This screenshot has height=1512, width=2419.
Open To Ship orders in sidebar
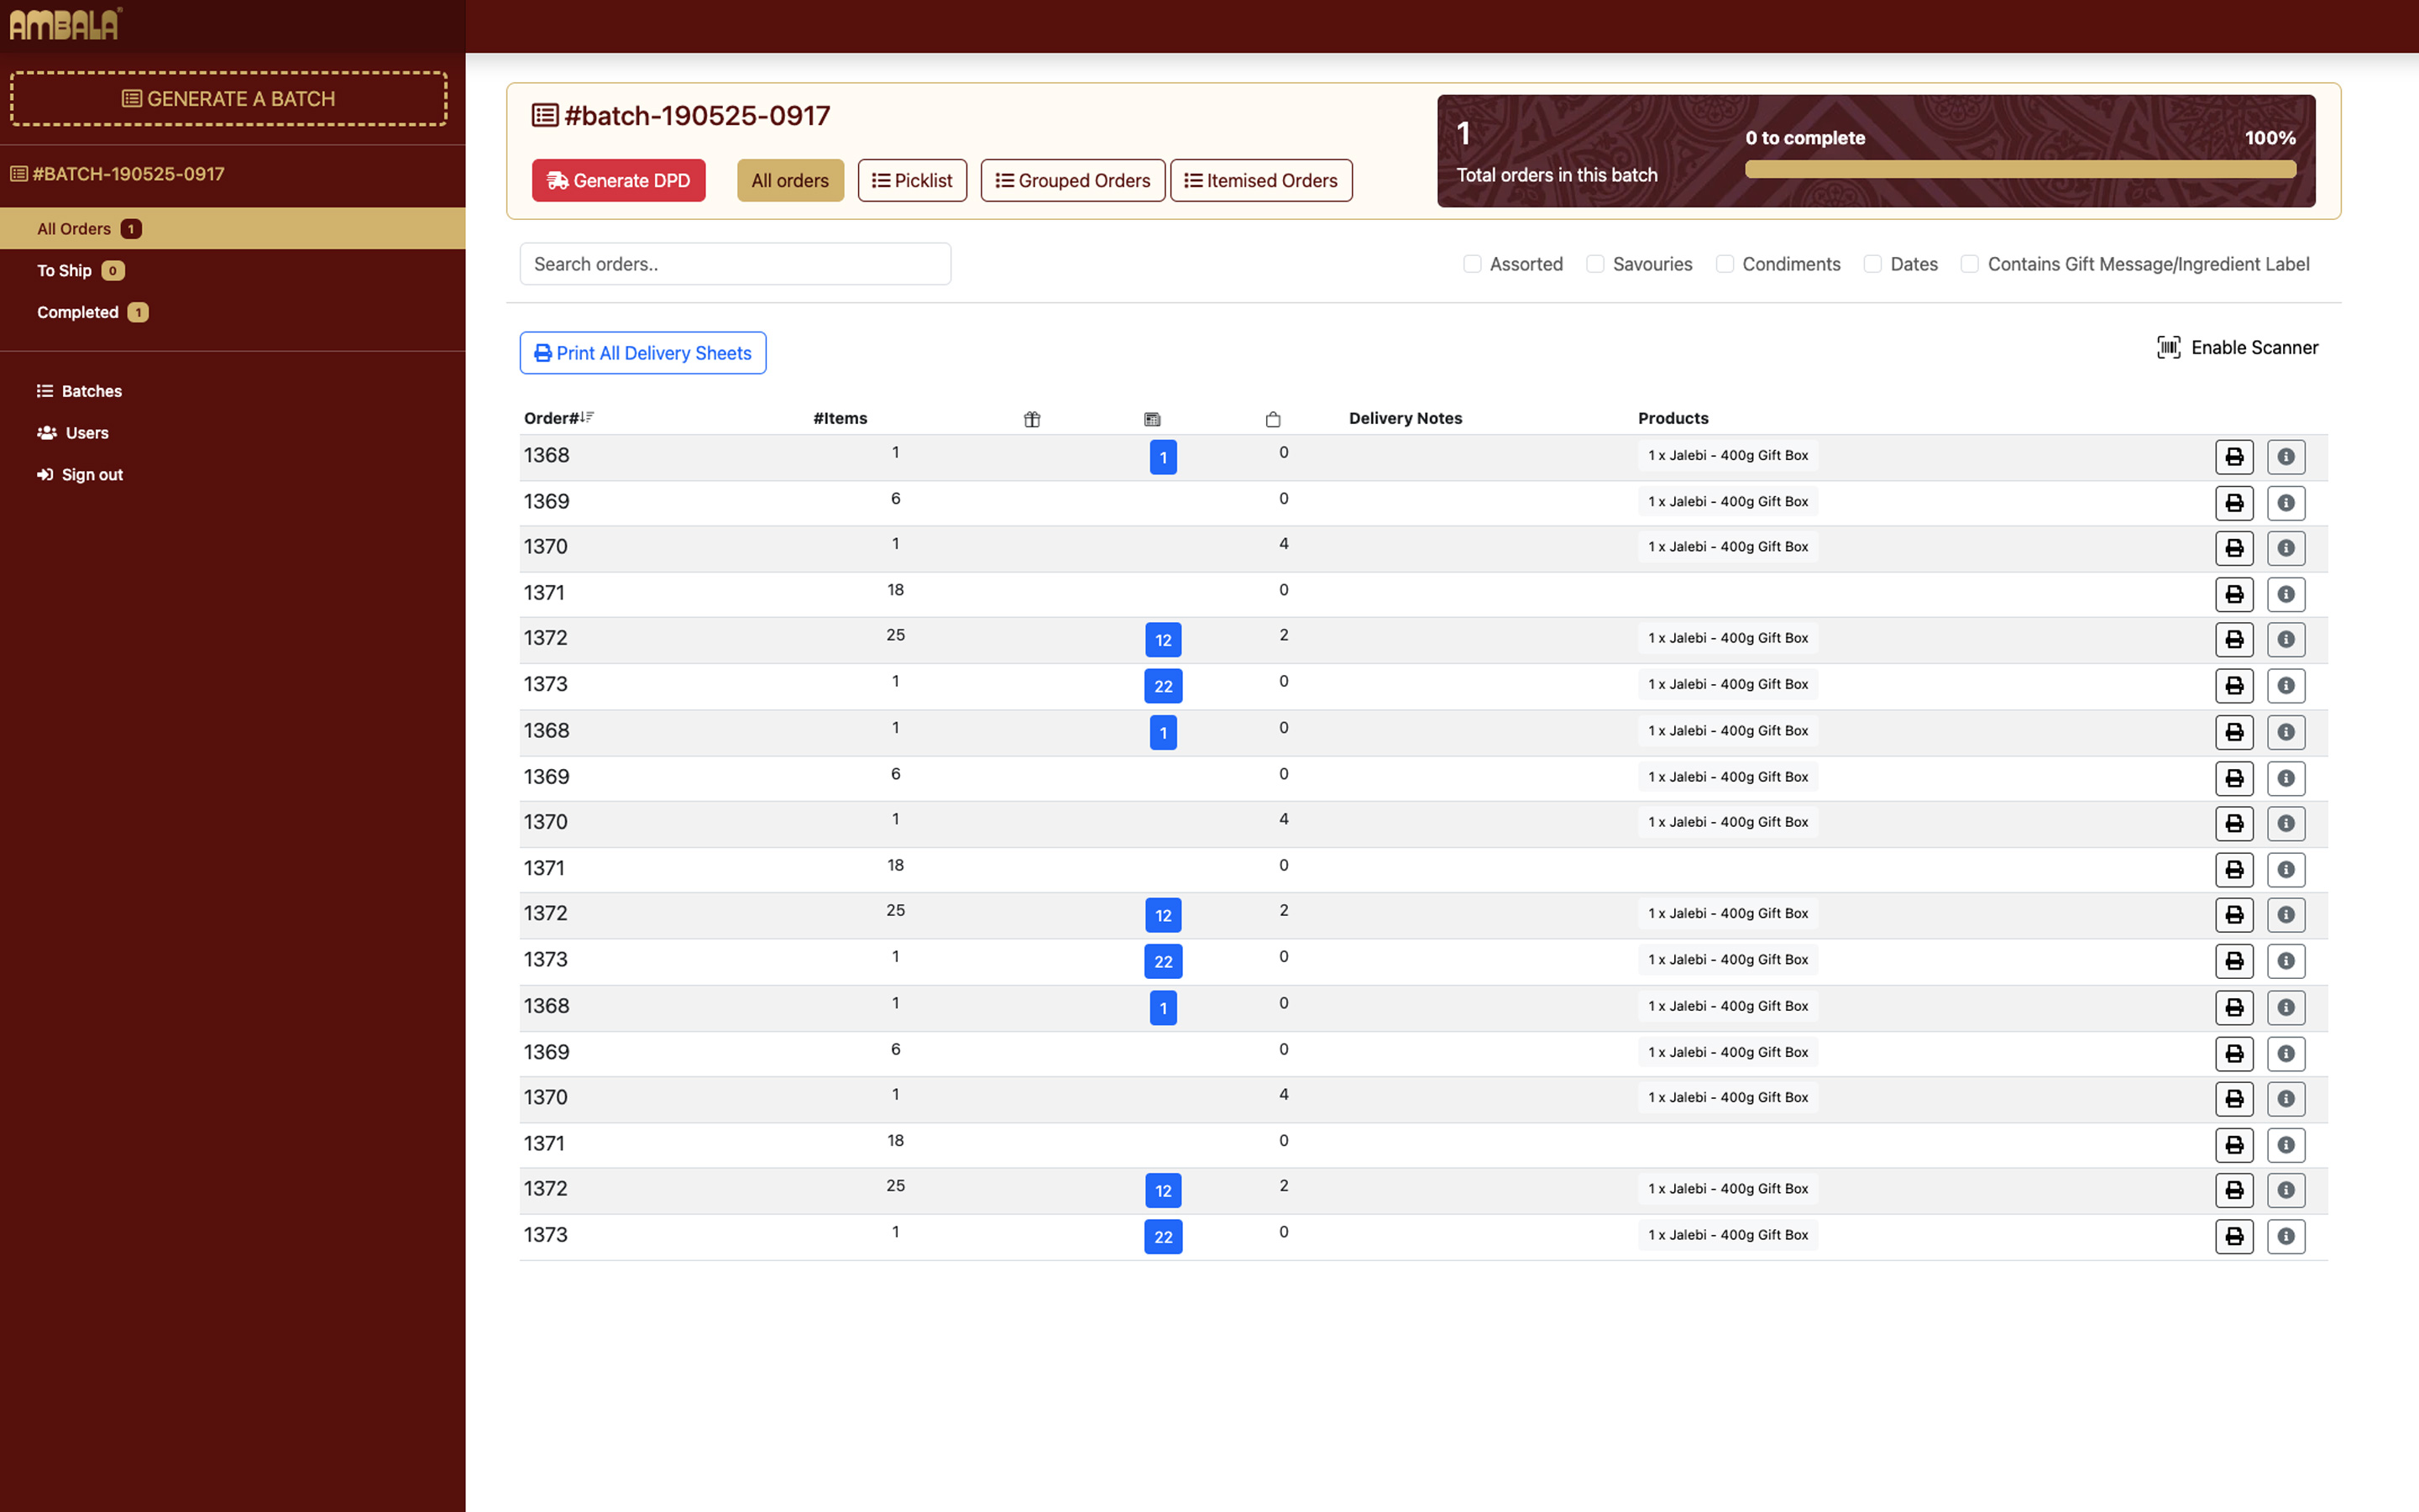65,271
